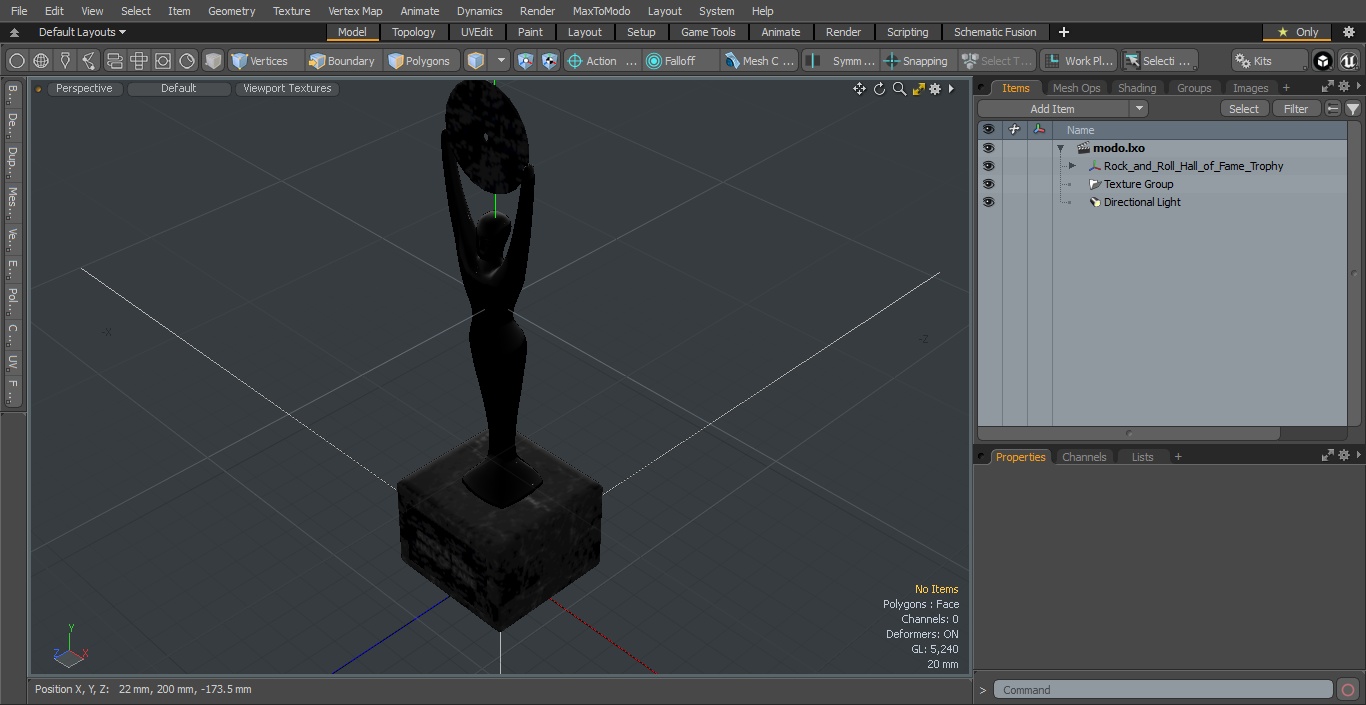This screenshot has width=1366, height=705.
Task: Select the pen tool icon
Action: (65, 61)
